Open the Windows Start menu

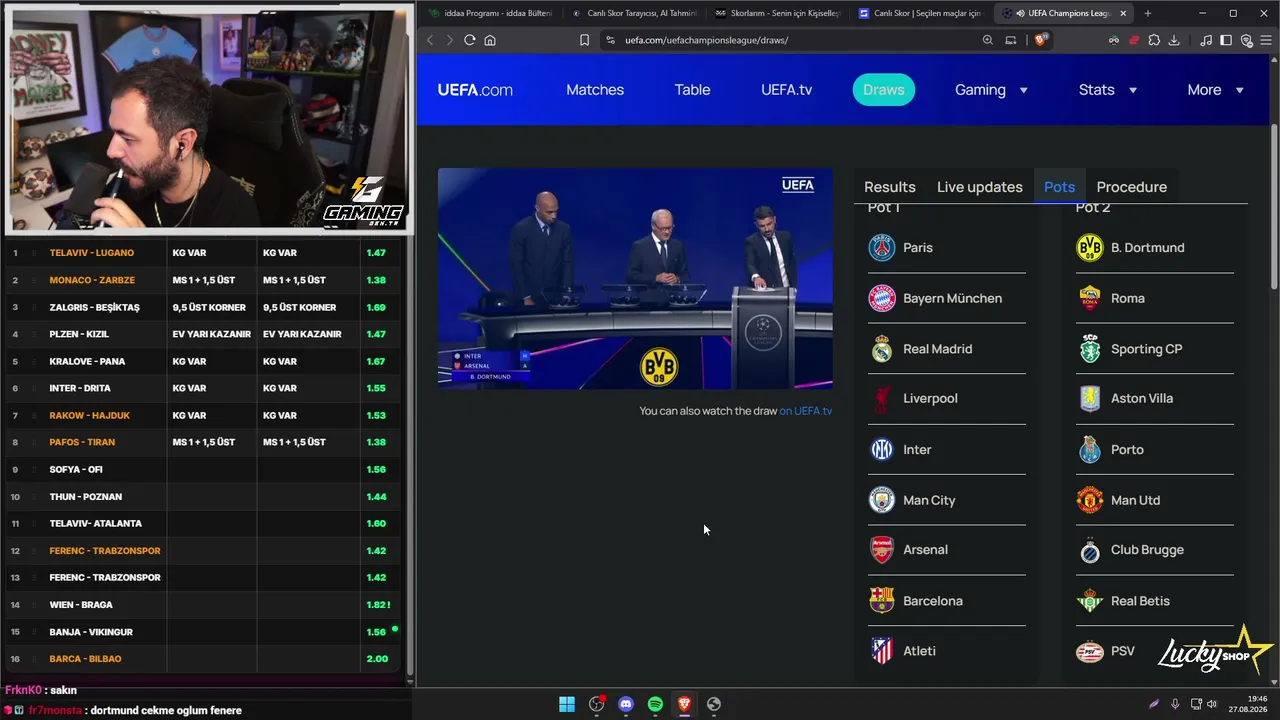[567, 704]
